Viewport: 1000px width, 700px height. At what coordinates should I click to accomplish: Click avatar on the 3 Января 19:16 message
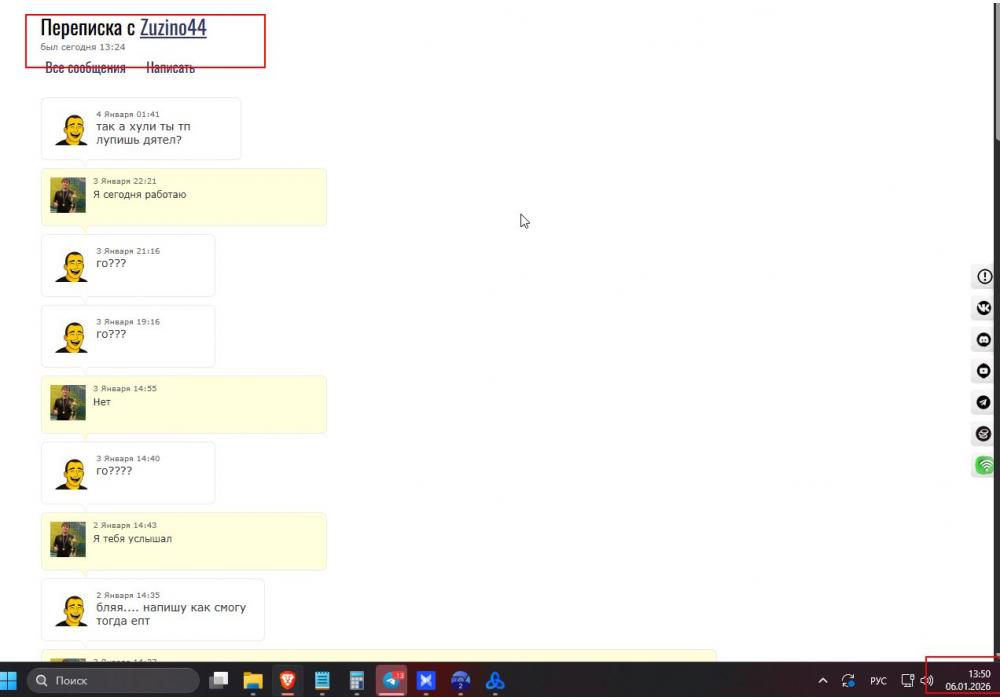click(x=72, y=337)
